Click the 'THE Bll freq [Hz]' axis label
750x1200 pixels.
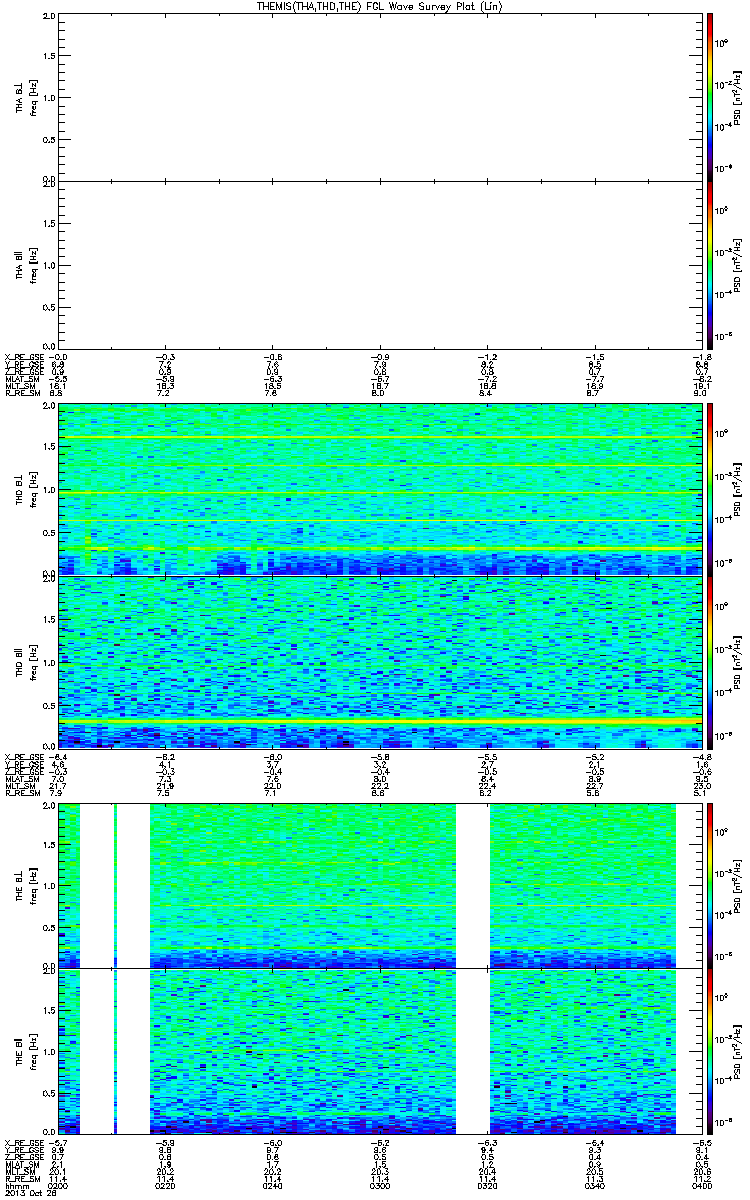(x=24, y=1052)
